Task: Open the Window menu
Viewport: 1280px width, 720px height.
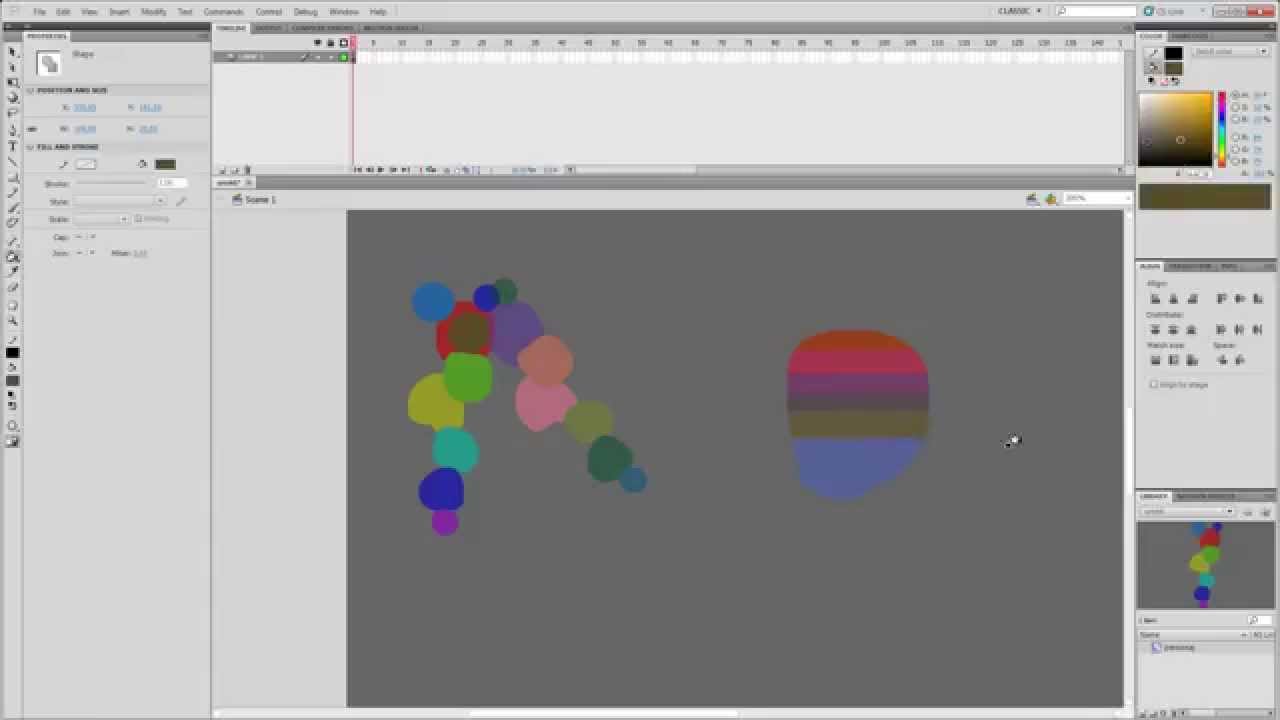Action: [x=343, y=12]
